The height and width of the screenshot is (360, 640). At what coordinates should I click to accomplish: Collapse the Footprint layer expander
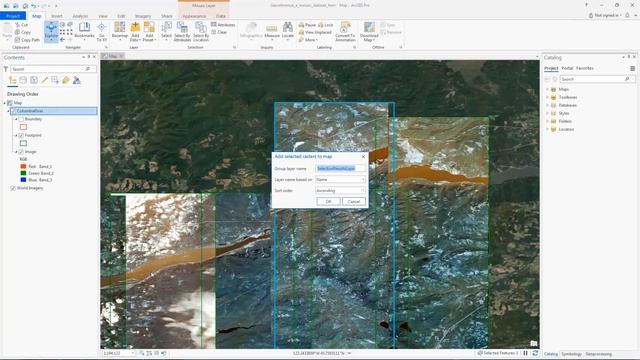pyautogui.click(x=16, y=135)
